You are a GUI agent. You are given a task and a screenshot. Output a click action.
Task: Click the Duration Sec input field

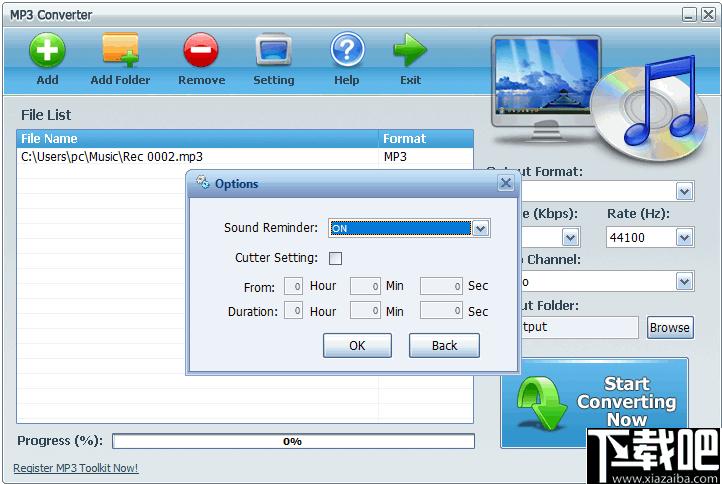[441, 310]
